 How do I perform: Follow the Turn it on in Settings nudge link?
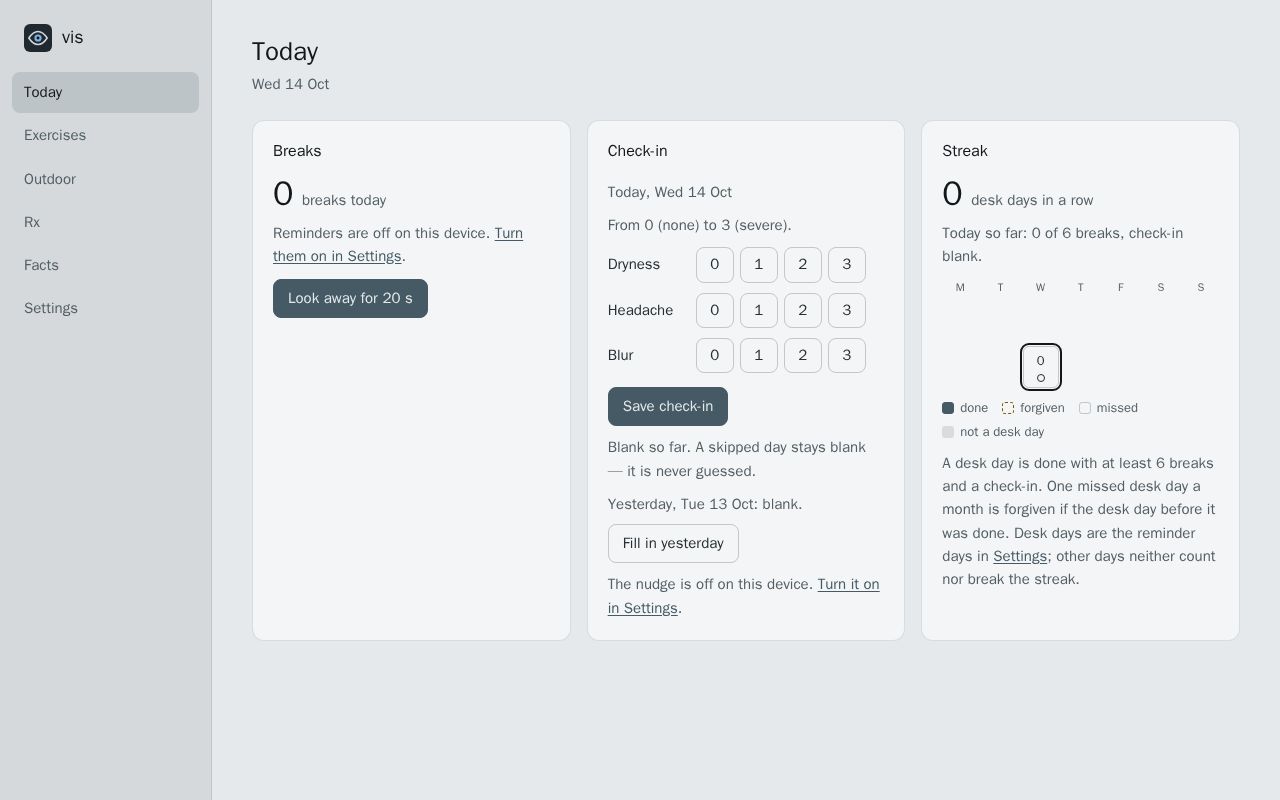pyautogui.click(x=744, y=596)
